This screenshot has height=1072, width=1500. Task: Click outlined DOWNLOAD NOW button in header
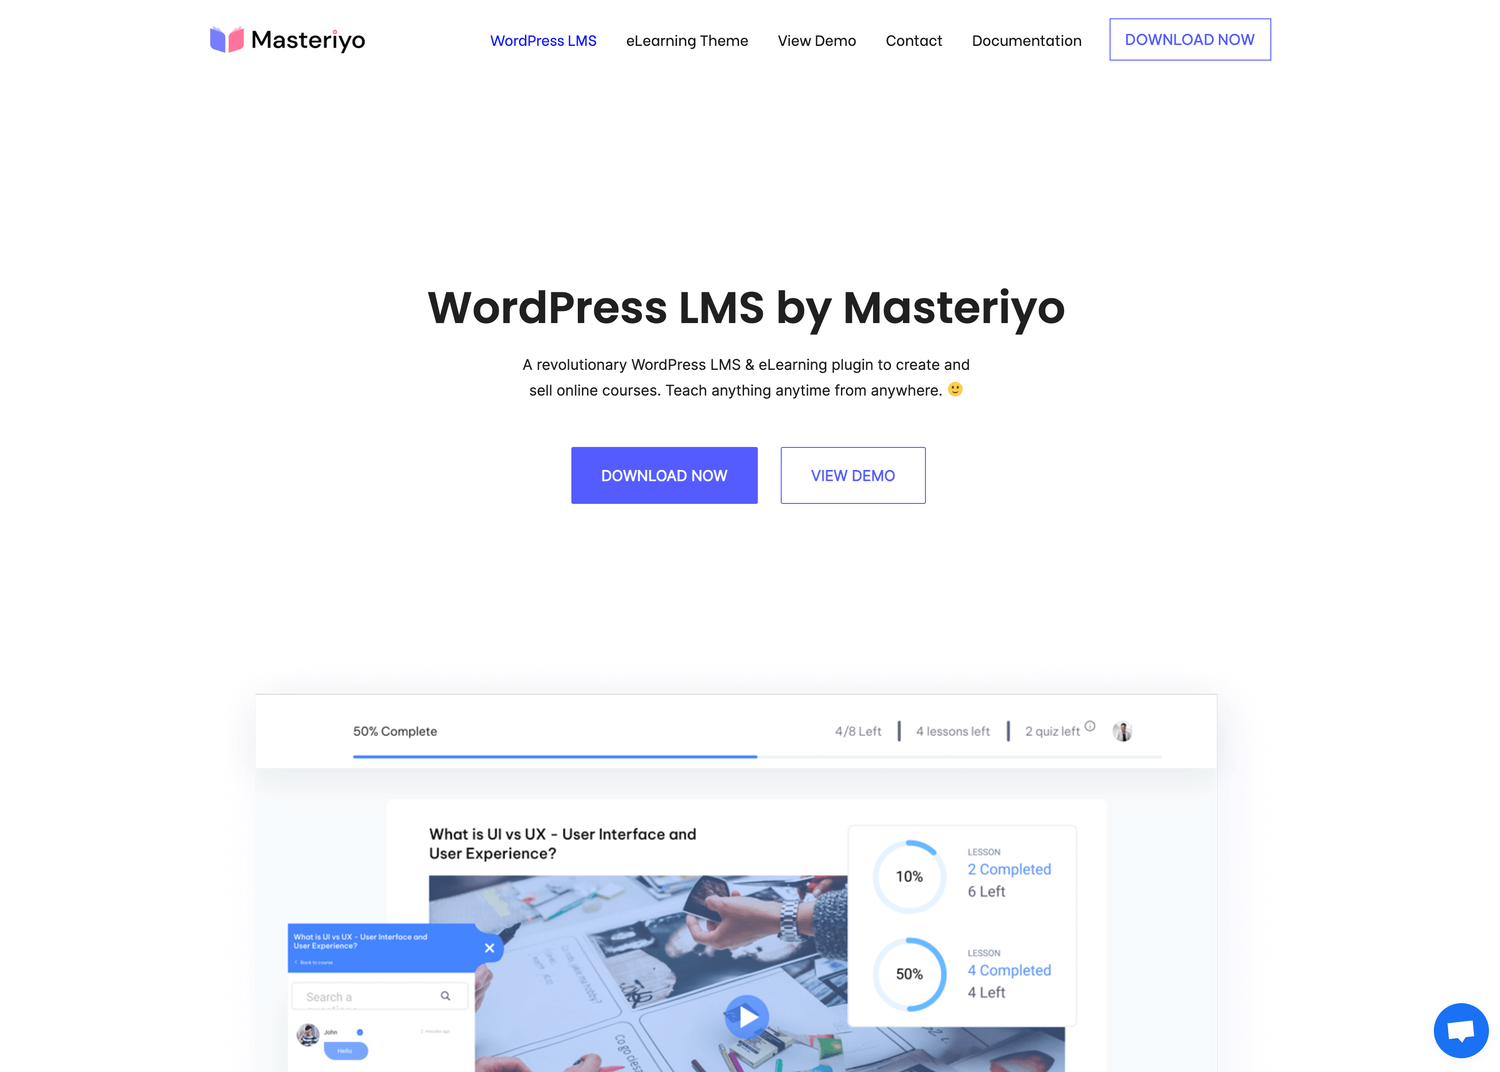(1190, 40)
